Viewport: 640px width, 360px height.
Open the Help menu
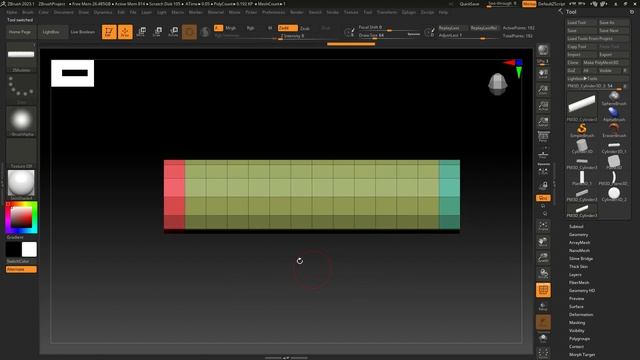[x=443, y=12]
